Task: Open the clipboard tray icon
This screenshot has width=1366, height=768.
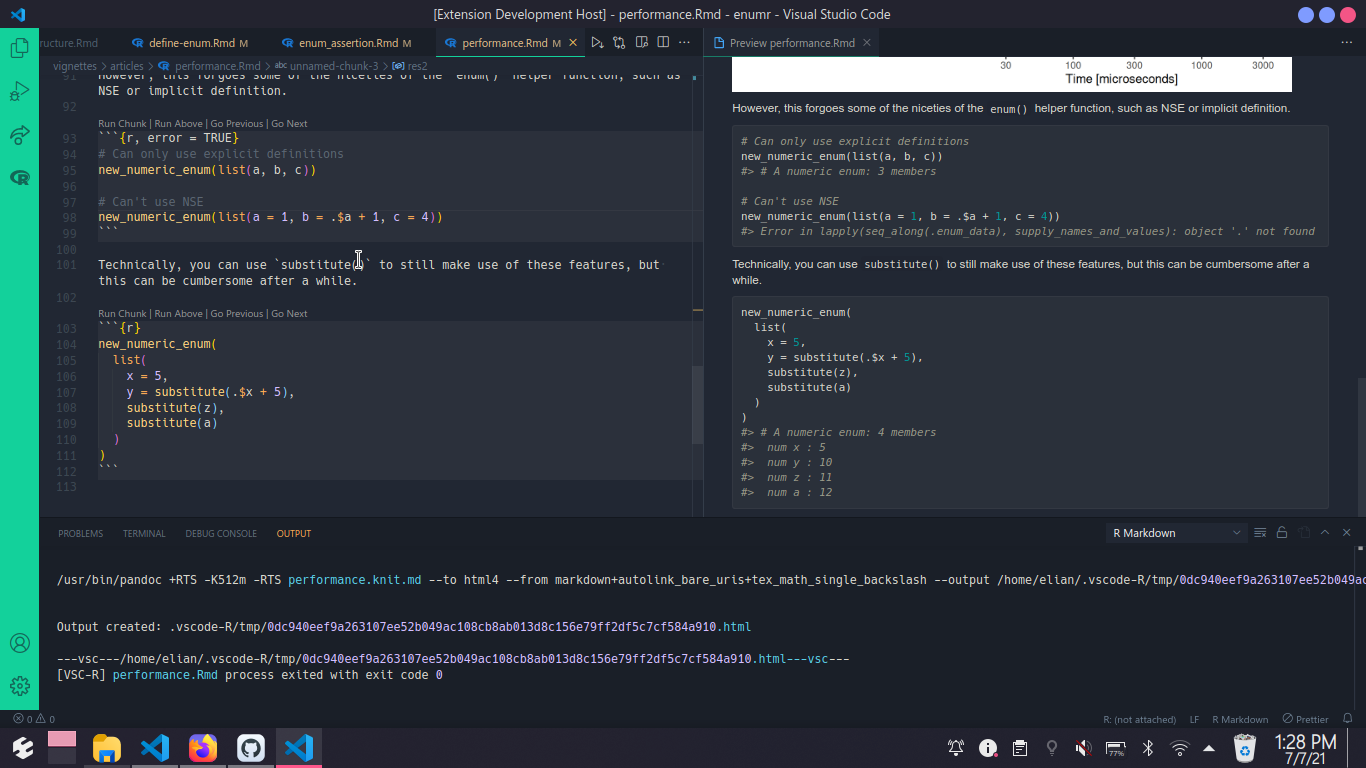Action: (x=1020, y=748)
